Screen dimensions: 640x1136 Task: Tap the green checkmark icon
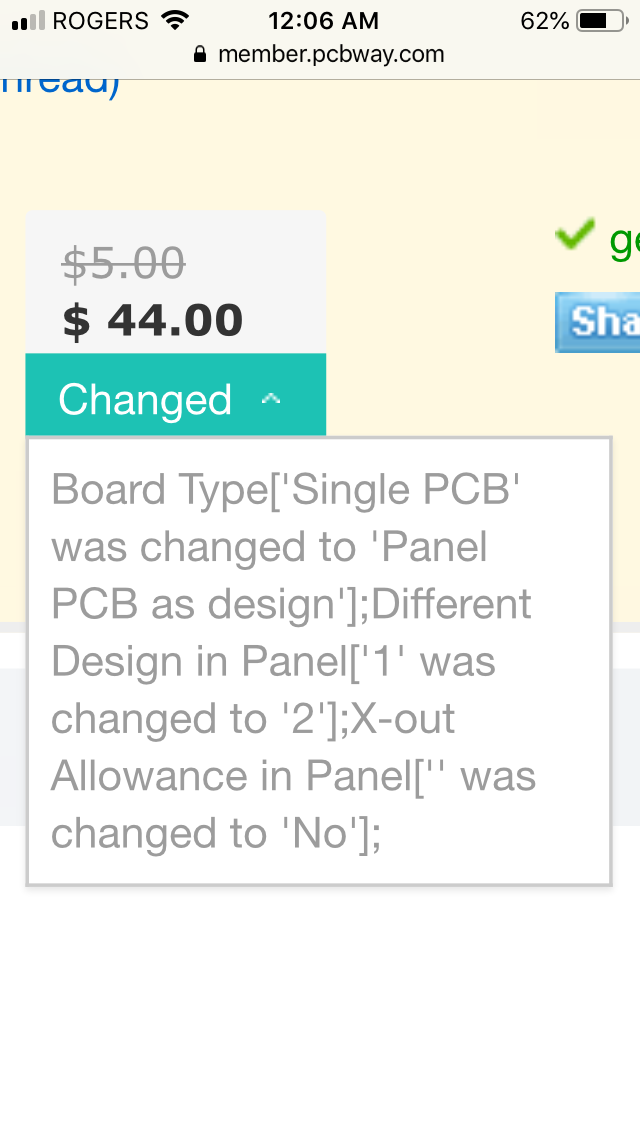tap(575, 234)
